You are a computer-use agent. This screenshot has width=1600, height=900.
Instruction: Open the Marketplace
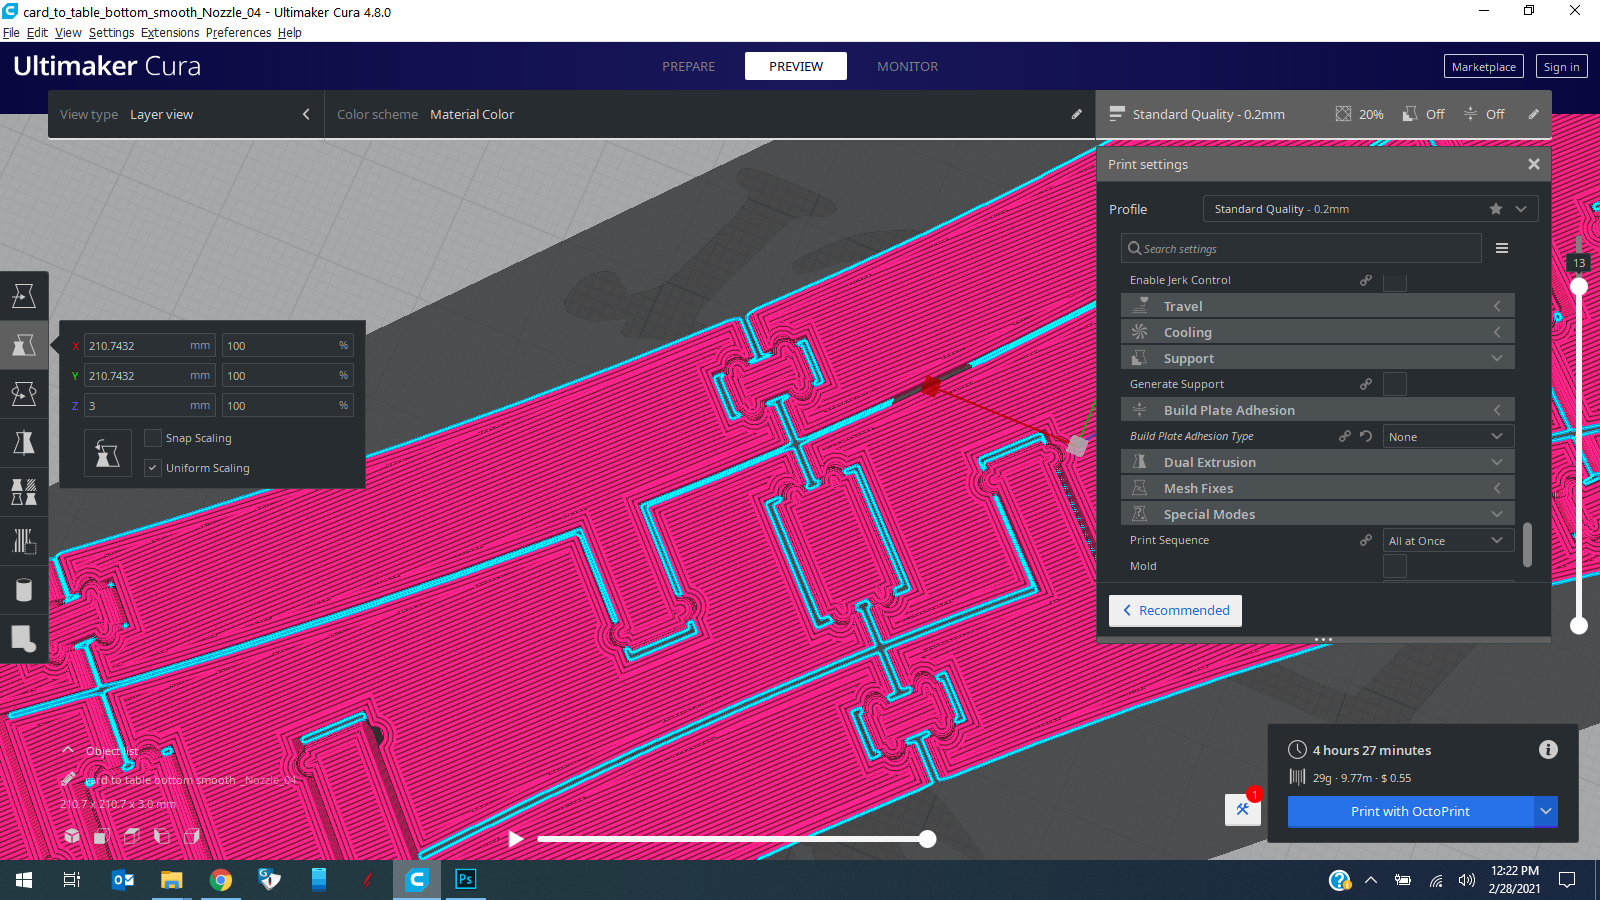pos(1484,66)
